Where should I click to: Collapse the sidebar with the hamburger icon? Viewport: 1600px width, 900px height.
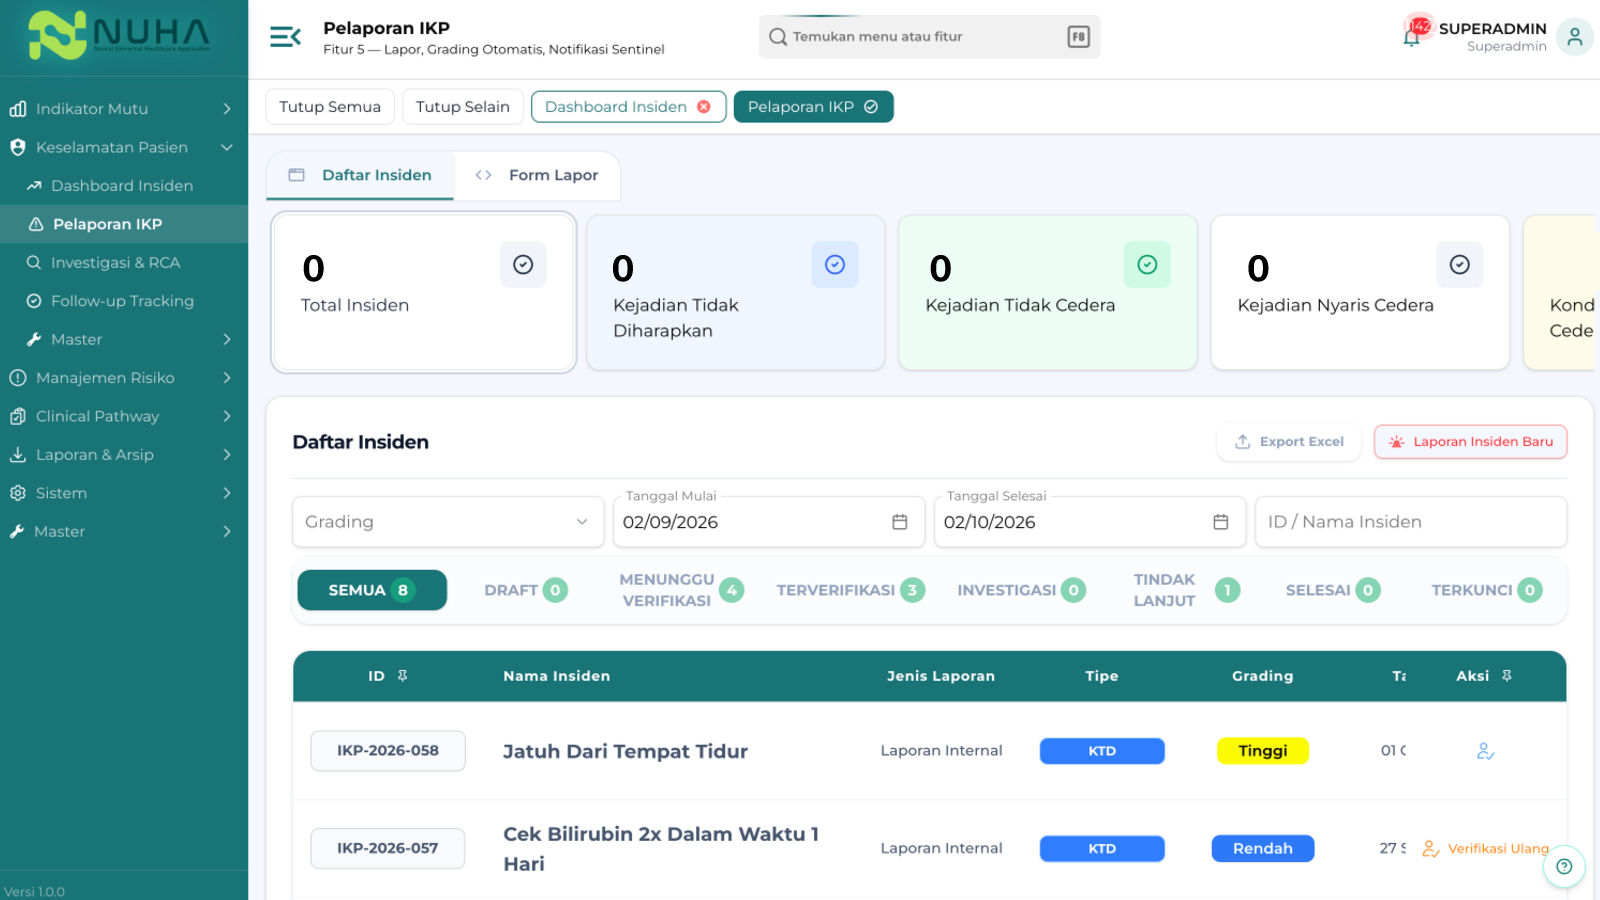click(x=285, y=37)
